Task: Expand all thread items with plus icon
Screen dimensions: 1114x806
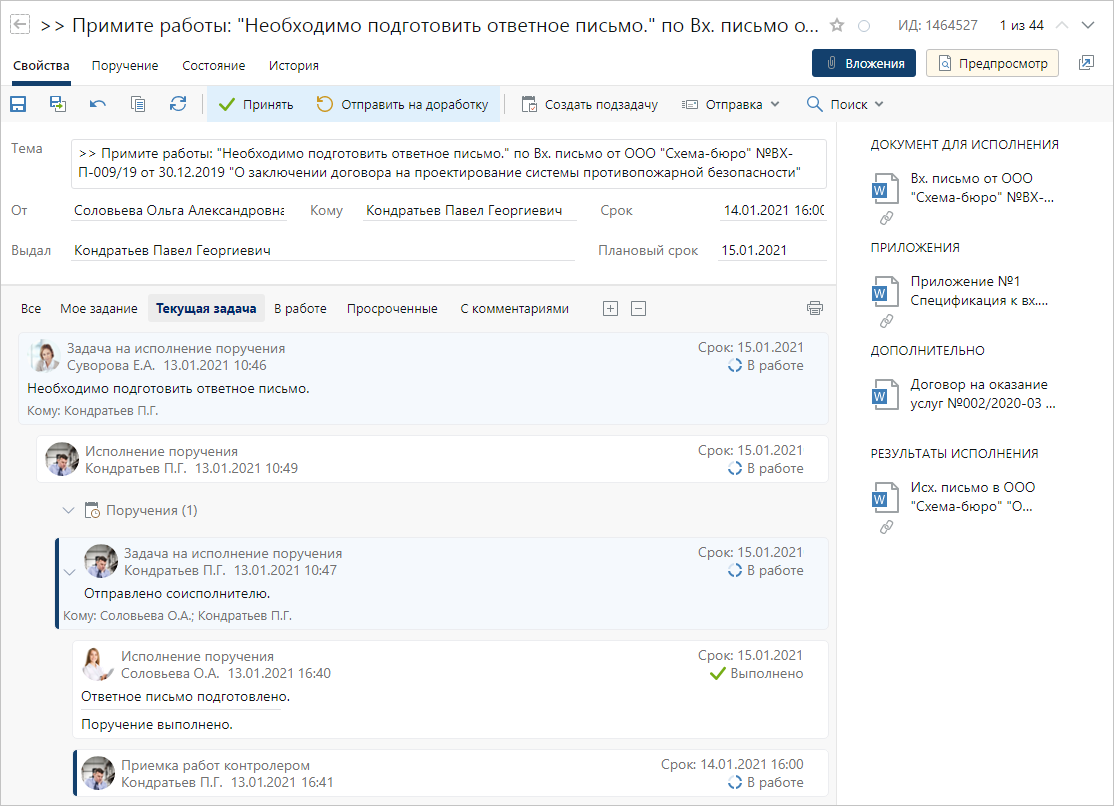Action: click(610, 308)
